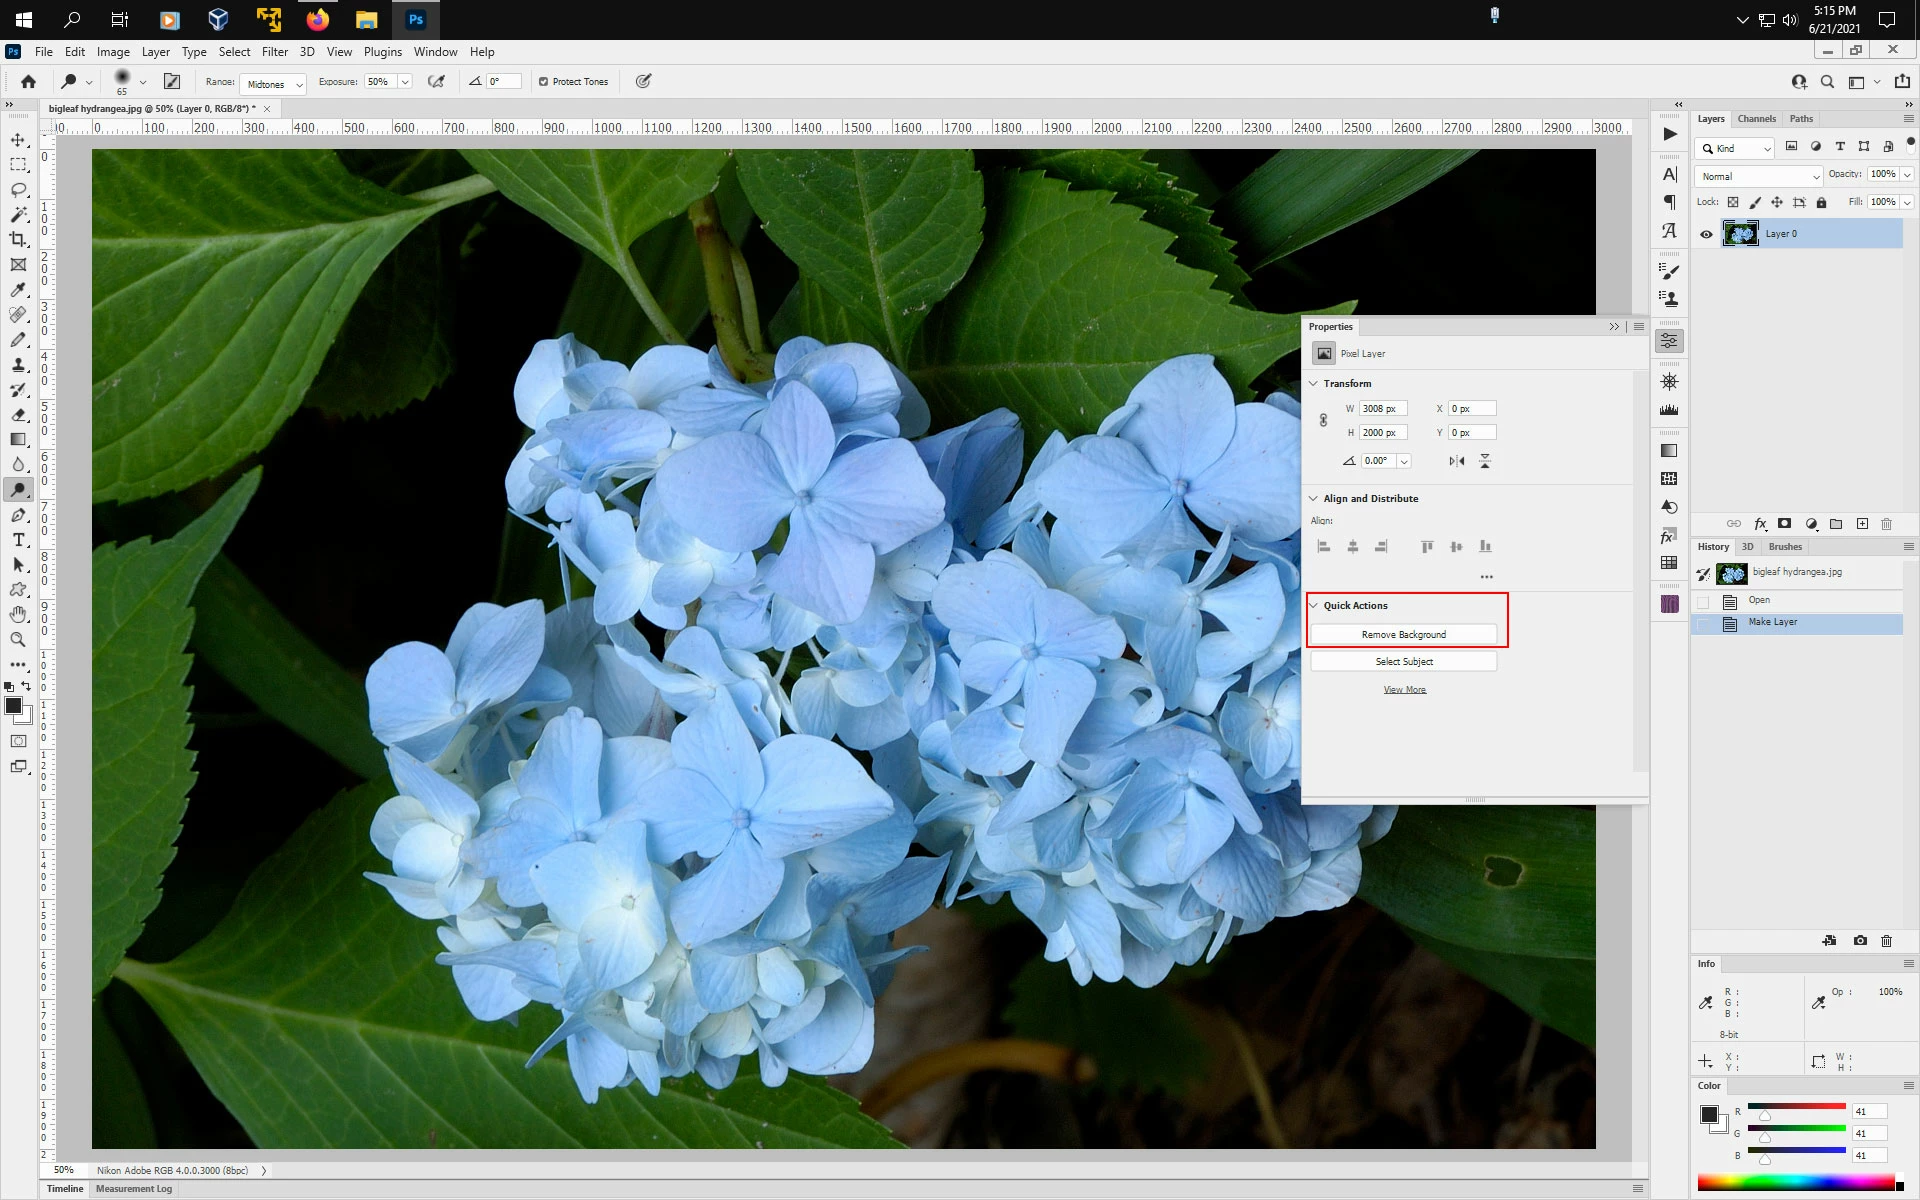Image resolution: width=1920 pixels, height=1200 pixels.
Task: Select the Lasso tool
Action: coord(18,190)
